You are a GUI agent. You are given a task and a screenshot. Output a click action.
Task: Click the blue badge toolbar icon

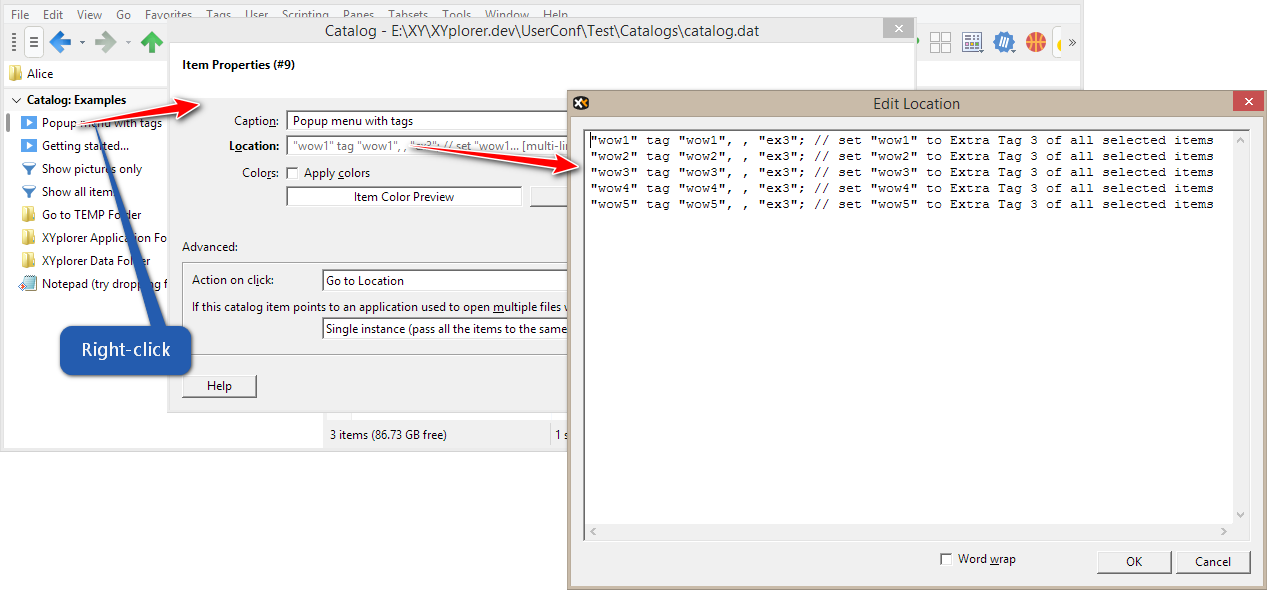coord(1004,42)
